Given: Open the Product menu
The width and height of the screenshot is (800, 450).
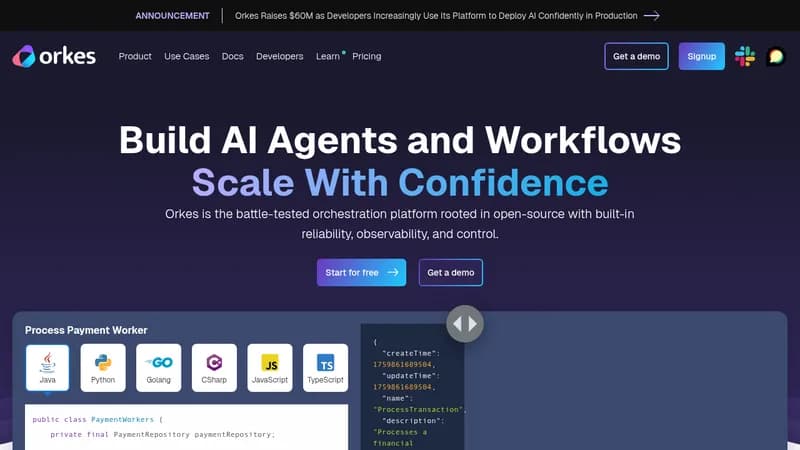Looking at the screenshot, I should (135, 56).
